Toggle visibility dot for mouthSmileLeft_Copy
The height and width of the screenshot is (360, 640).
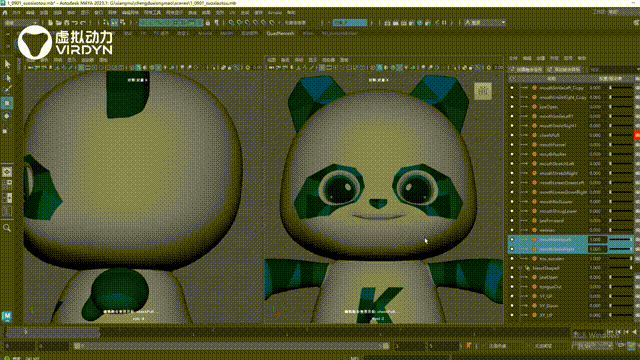tap(512, 88)
